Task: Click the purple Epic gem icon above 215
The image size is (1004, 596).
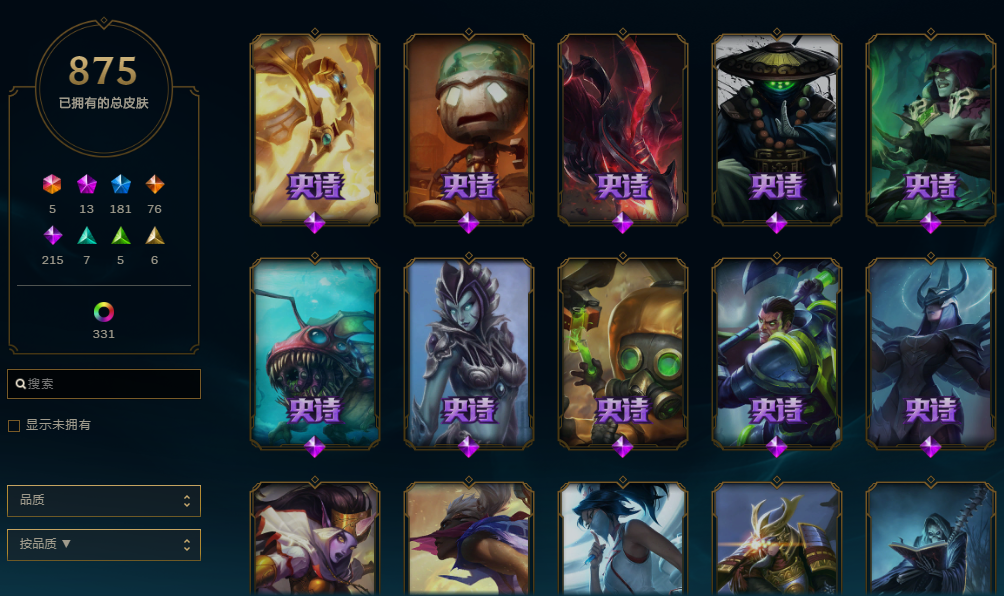Action: coord(53,236)
